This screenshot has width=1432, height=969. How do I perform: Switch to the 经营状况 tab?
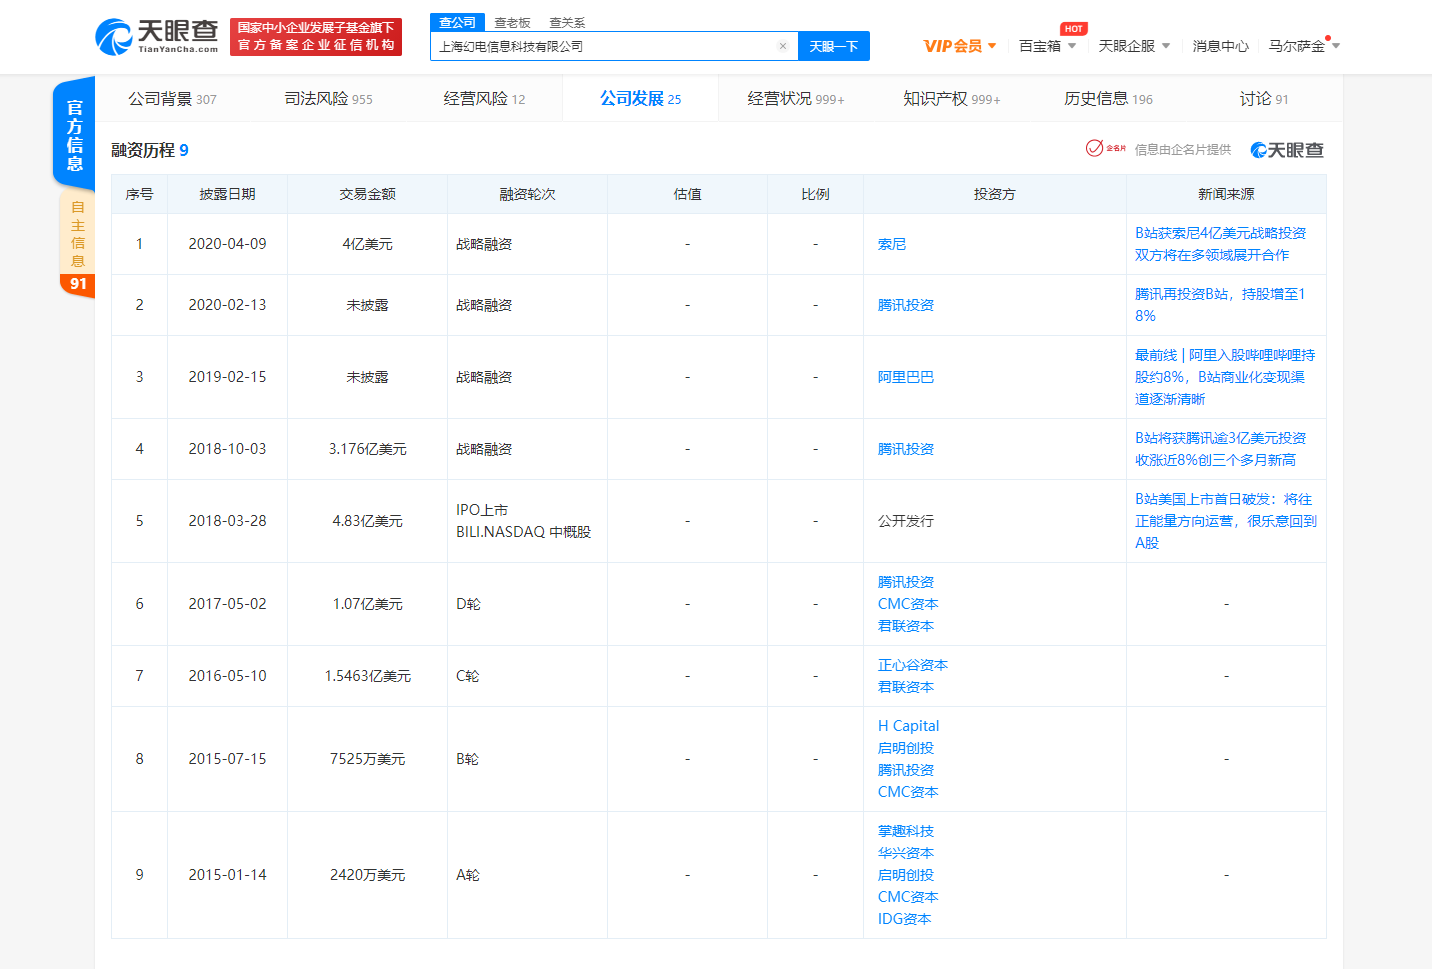pyautogui.click(x=796, y=99)
